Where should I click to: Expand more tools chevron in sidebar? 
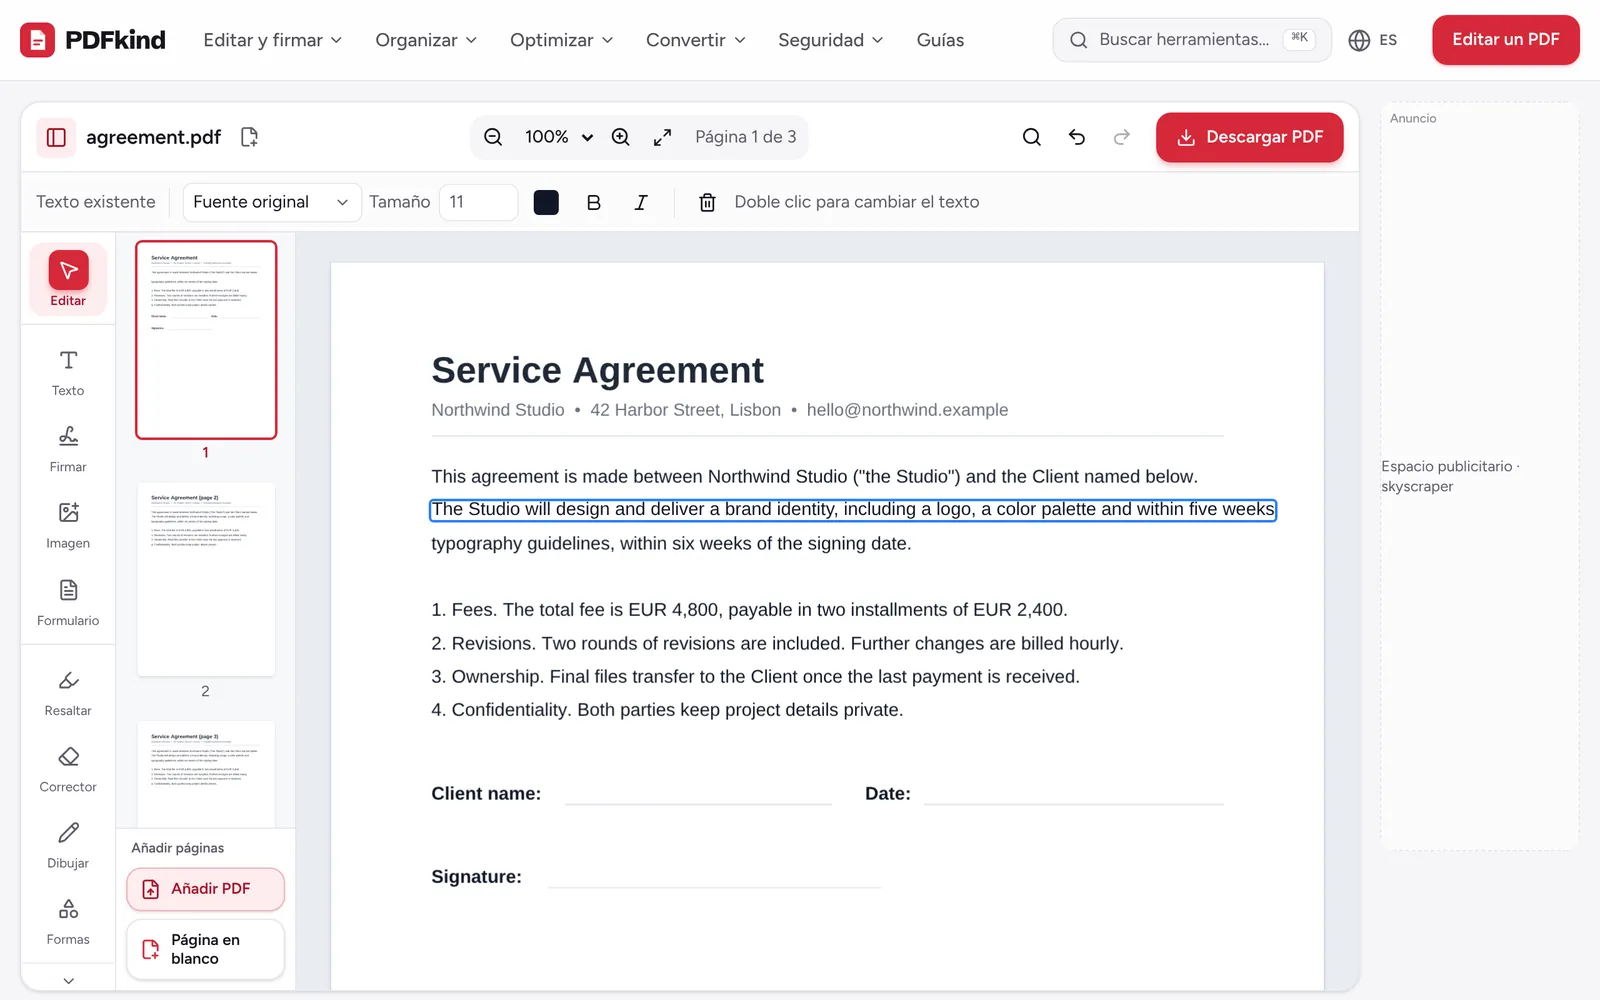[x=68, y=980]
